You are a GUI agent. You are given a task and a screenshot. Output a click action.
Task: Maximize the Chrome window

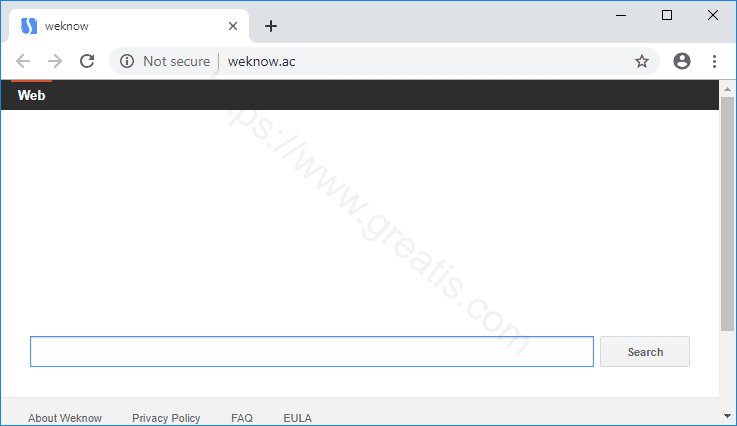pos(666,16)
